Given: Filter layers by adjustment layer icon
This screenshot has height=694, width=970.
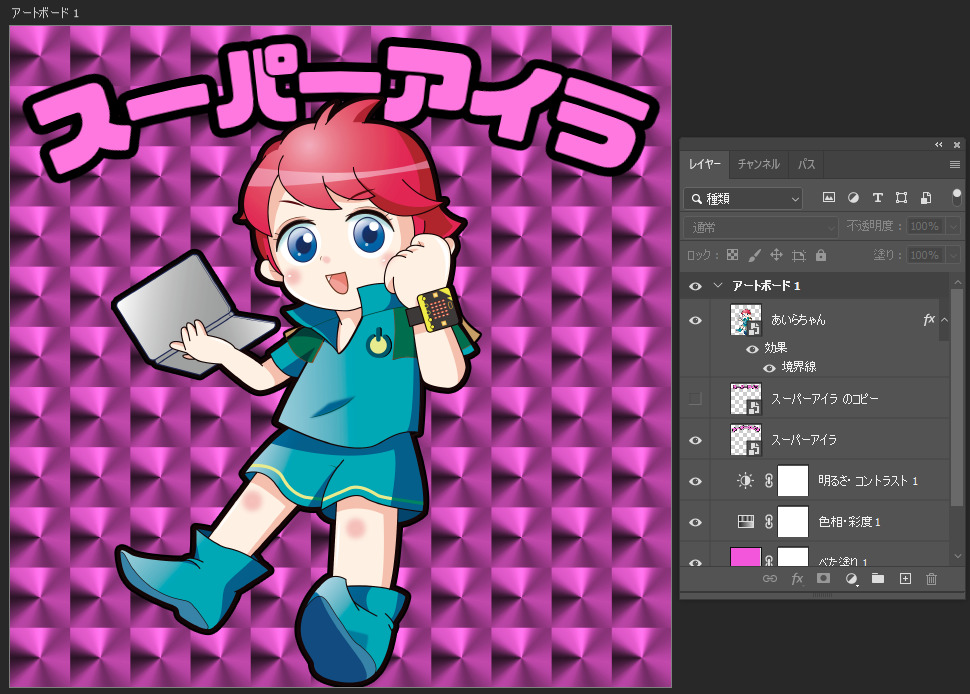Looking at the screenshot, I should [x=853, y=197].
